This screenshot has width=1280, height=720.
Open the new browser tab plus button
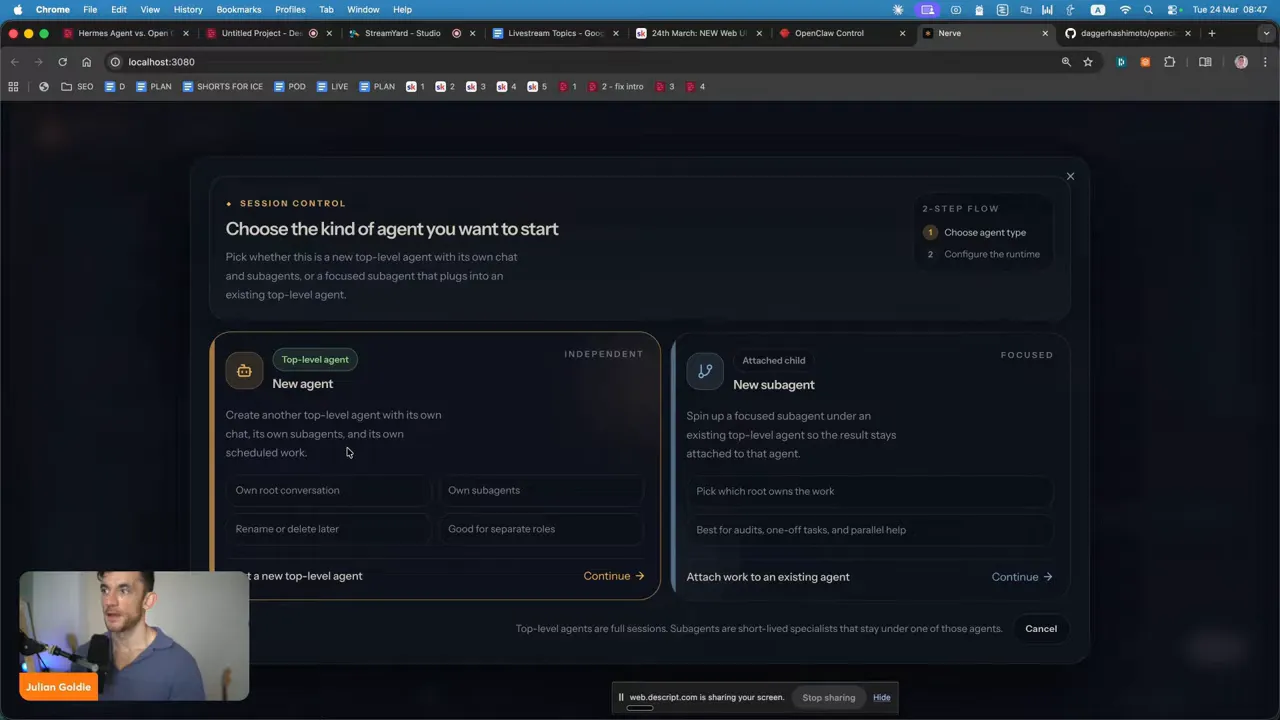(1212, 33)
